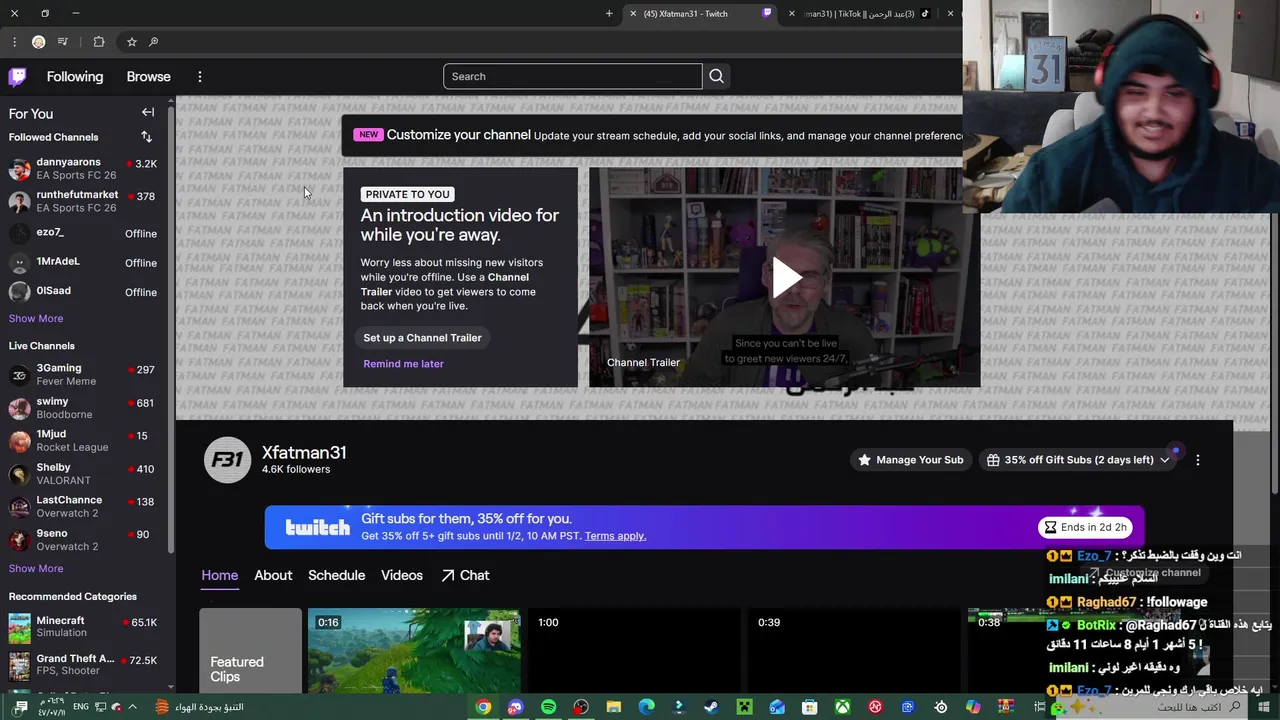Open the Chat pop-out tab
Screen dimensions: 1280x720
click(x=465, y=575)
